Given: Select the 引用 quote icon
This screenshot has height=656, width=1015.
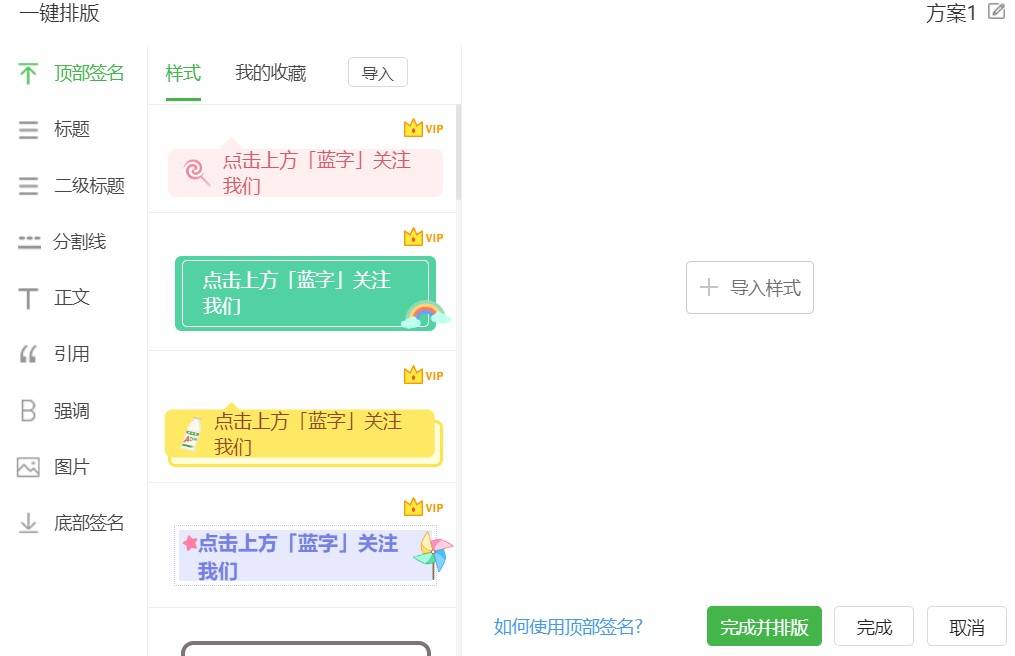Looking at the screenshot, I should tap(28, 354).
